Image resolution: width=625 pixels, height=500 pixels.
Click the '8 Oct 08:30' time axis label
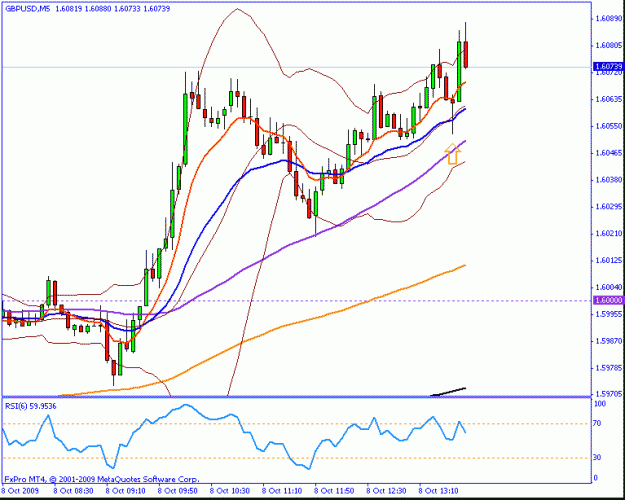pyautogui.click(x=72, y=491)
